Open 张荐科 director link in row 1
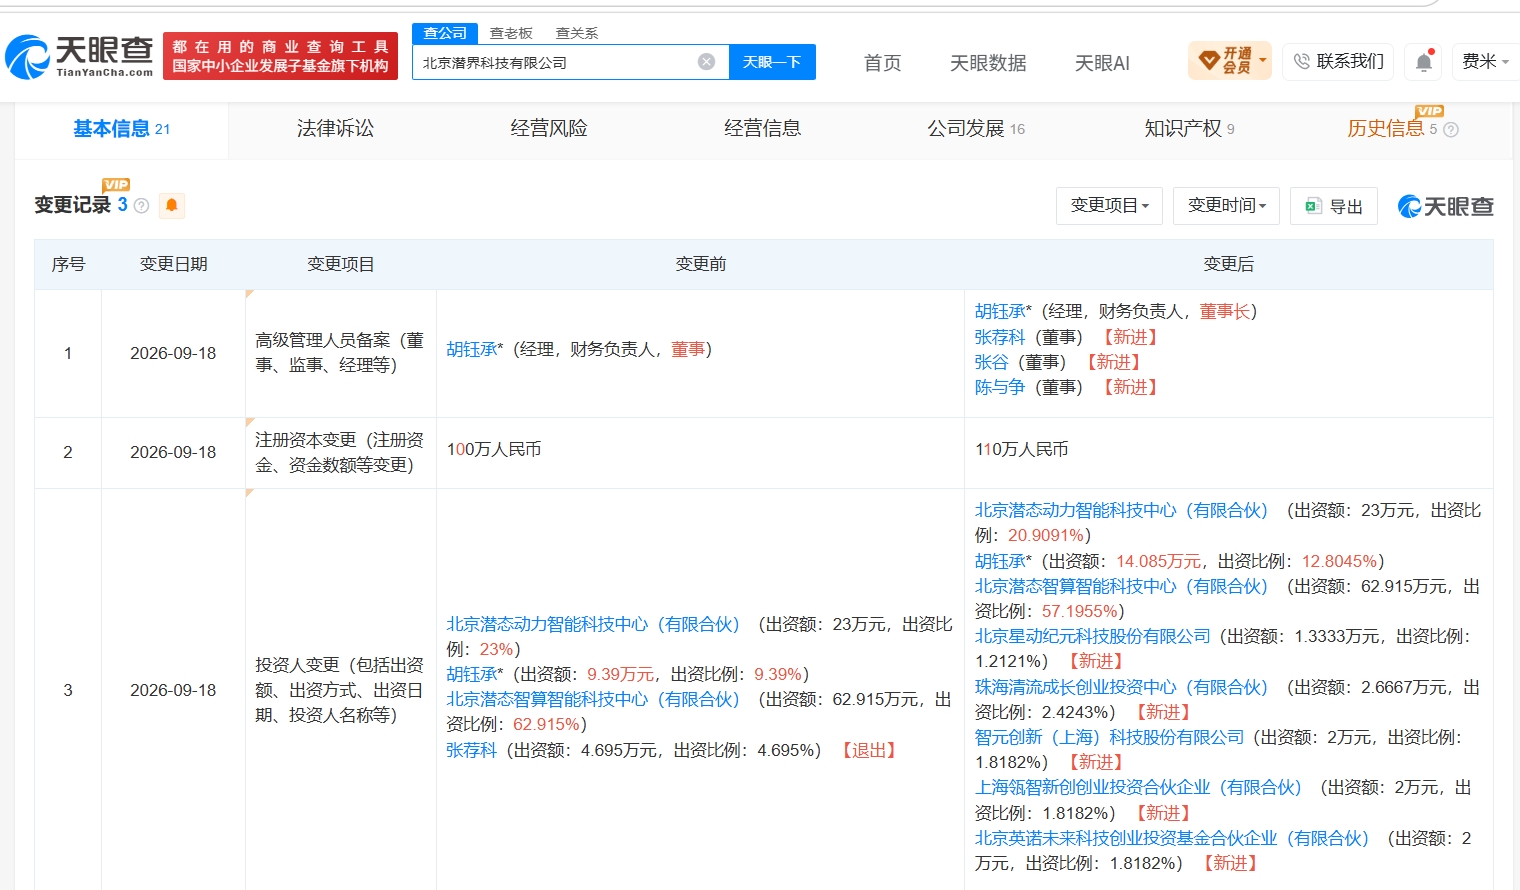Image resolution: width=1520 pixels, height=890 pixels. (x=1000, y=337)
